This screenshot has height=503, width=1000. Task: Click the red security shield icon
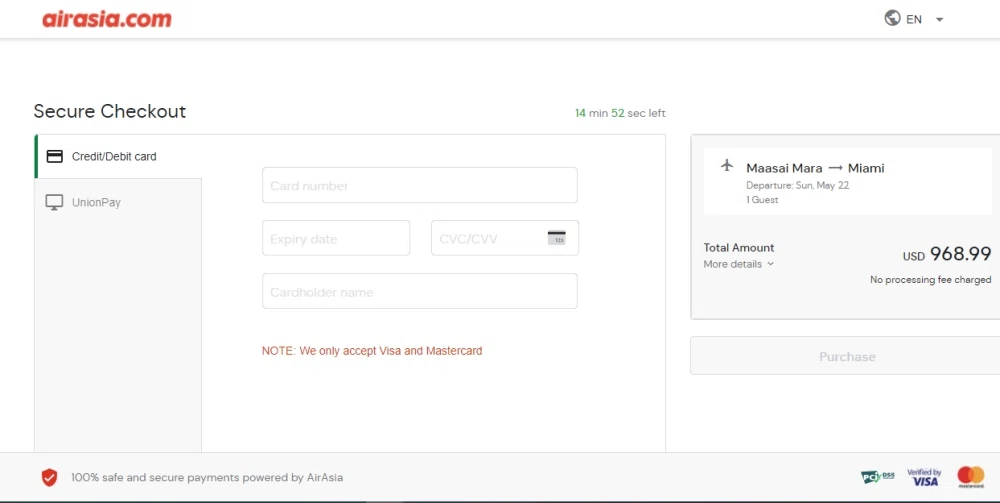(50, 477)
